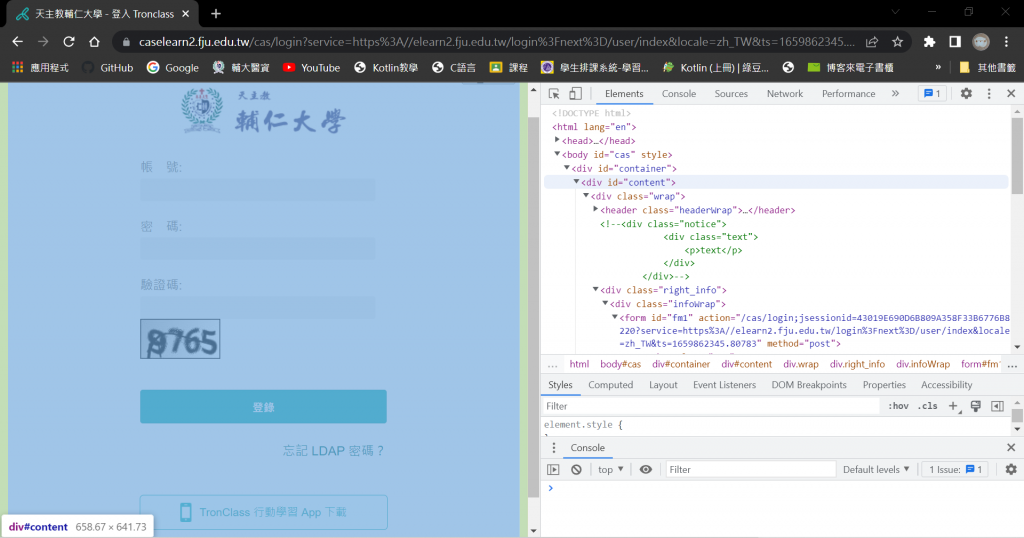Toggle rendering emulations paintbrush icon
Screen dimensions: 1024x538
(x=976, y=405)
